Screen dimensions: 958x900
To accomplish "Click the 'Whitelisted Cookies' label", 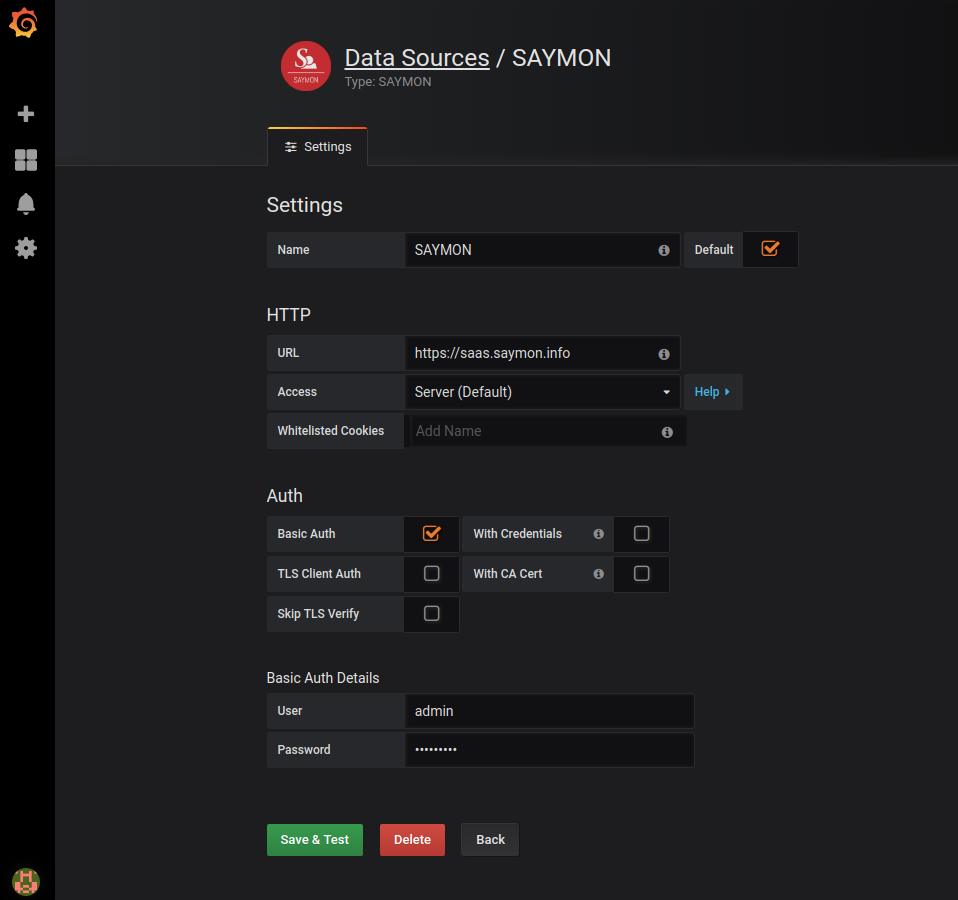I will (331, 431).
